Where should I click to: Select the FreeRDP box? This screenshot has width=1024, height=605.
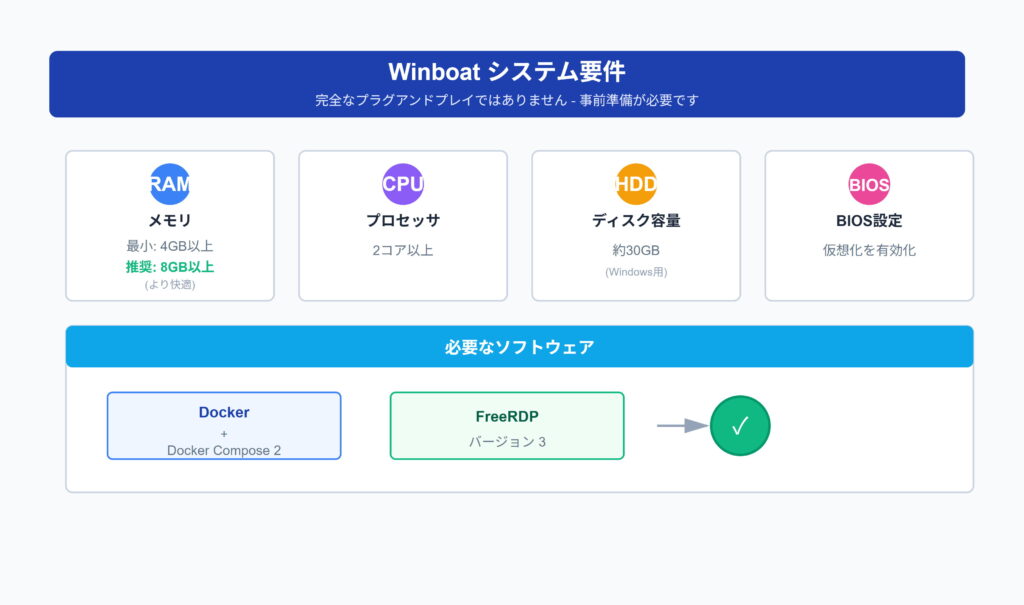click(x=507, y=426)
